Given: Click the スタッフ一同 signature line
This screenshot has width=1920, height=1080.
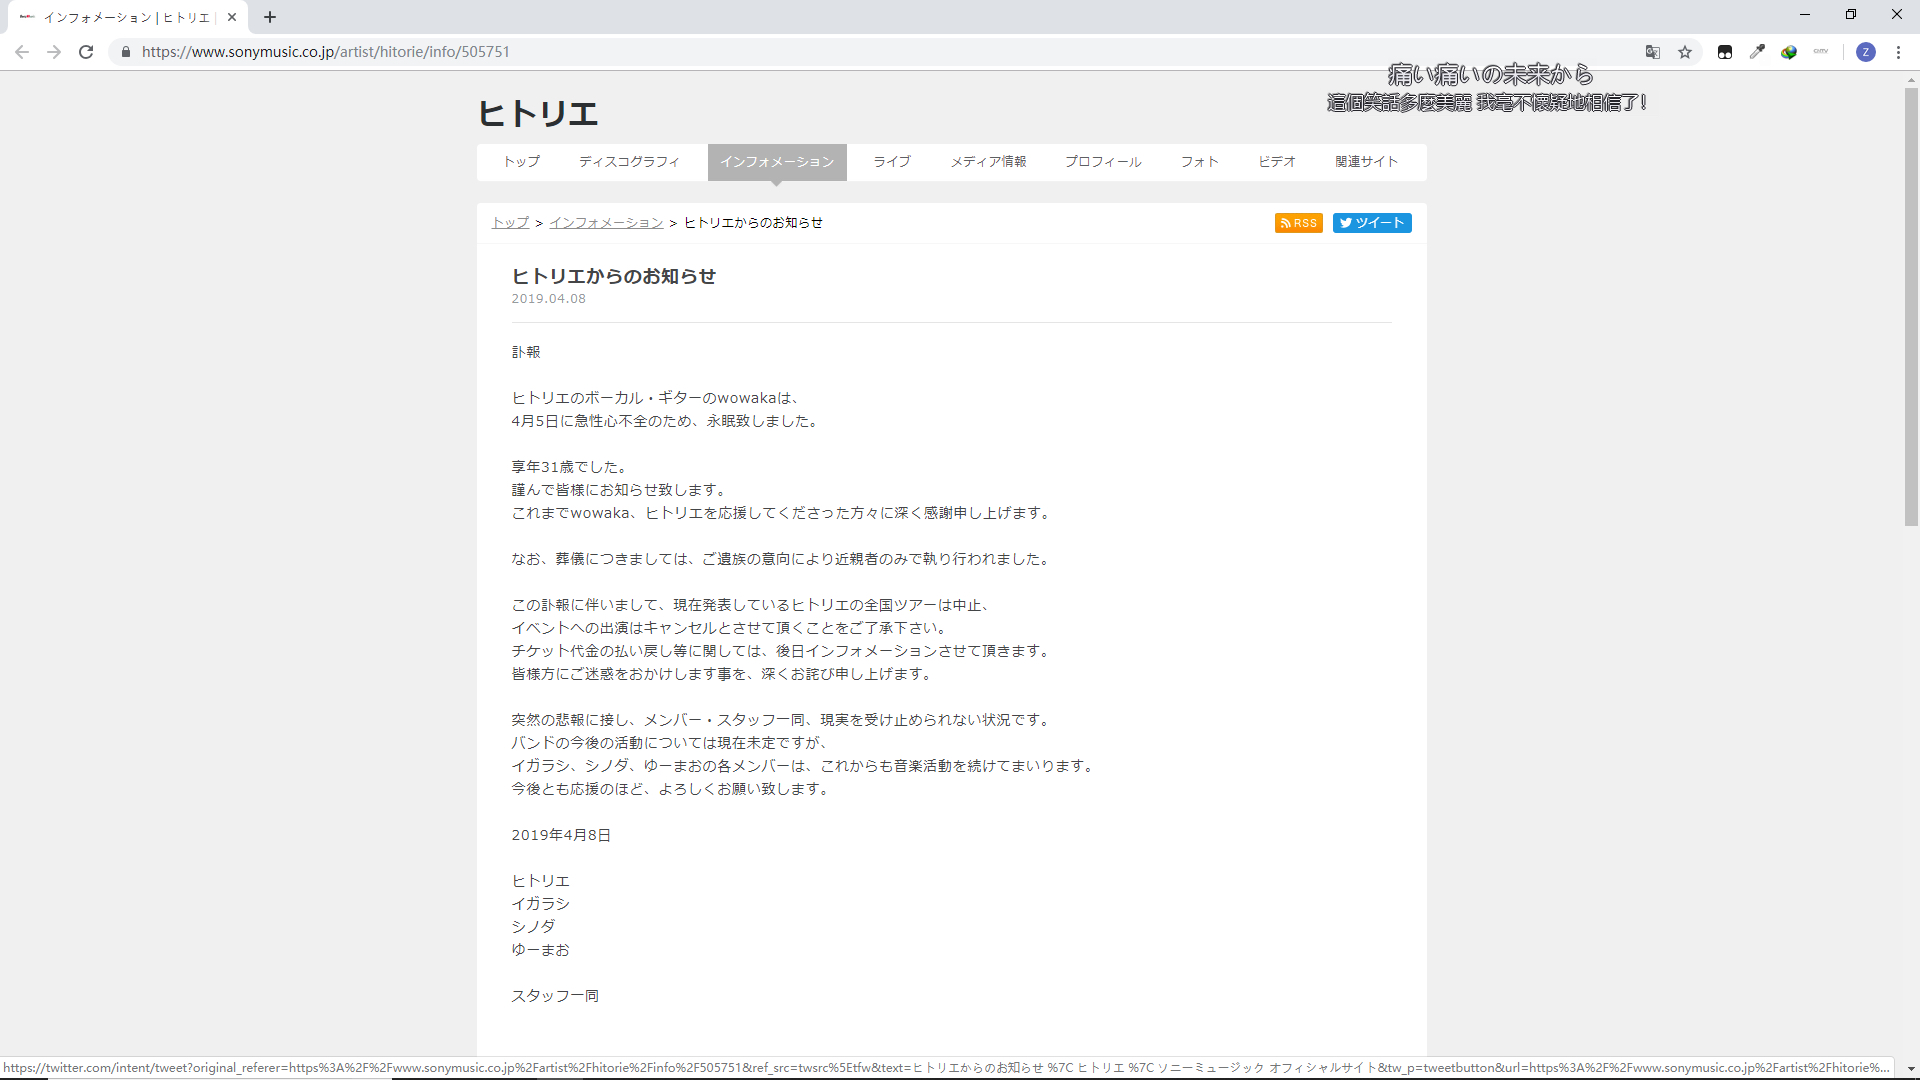Looking at the screenshot, I should pos(555,996).
